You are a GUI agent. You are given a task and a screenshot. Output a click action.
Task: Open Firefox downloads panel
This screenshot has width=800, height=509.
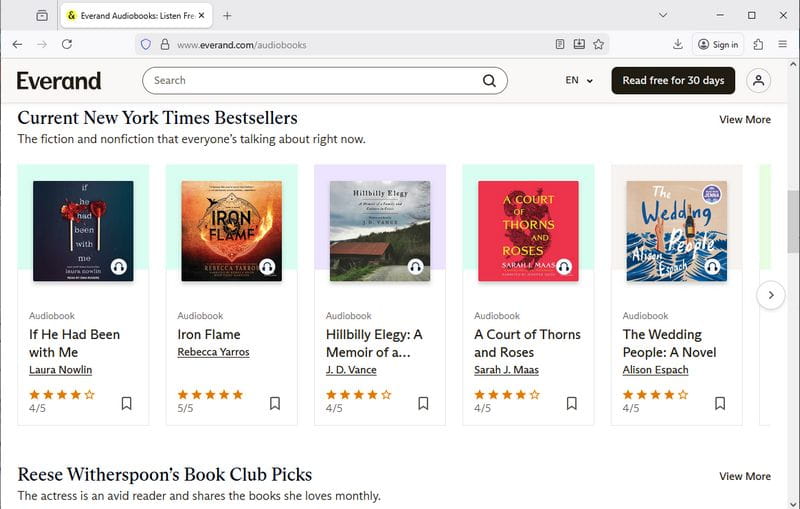coord(678,44)
